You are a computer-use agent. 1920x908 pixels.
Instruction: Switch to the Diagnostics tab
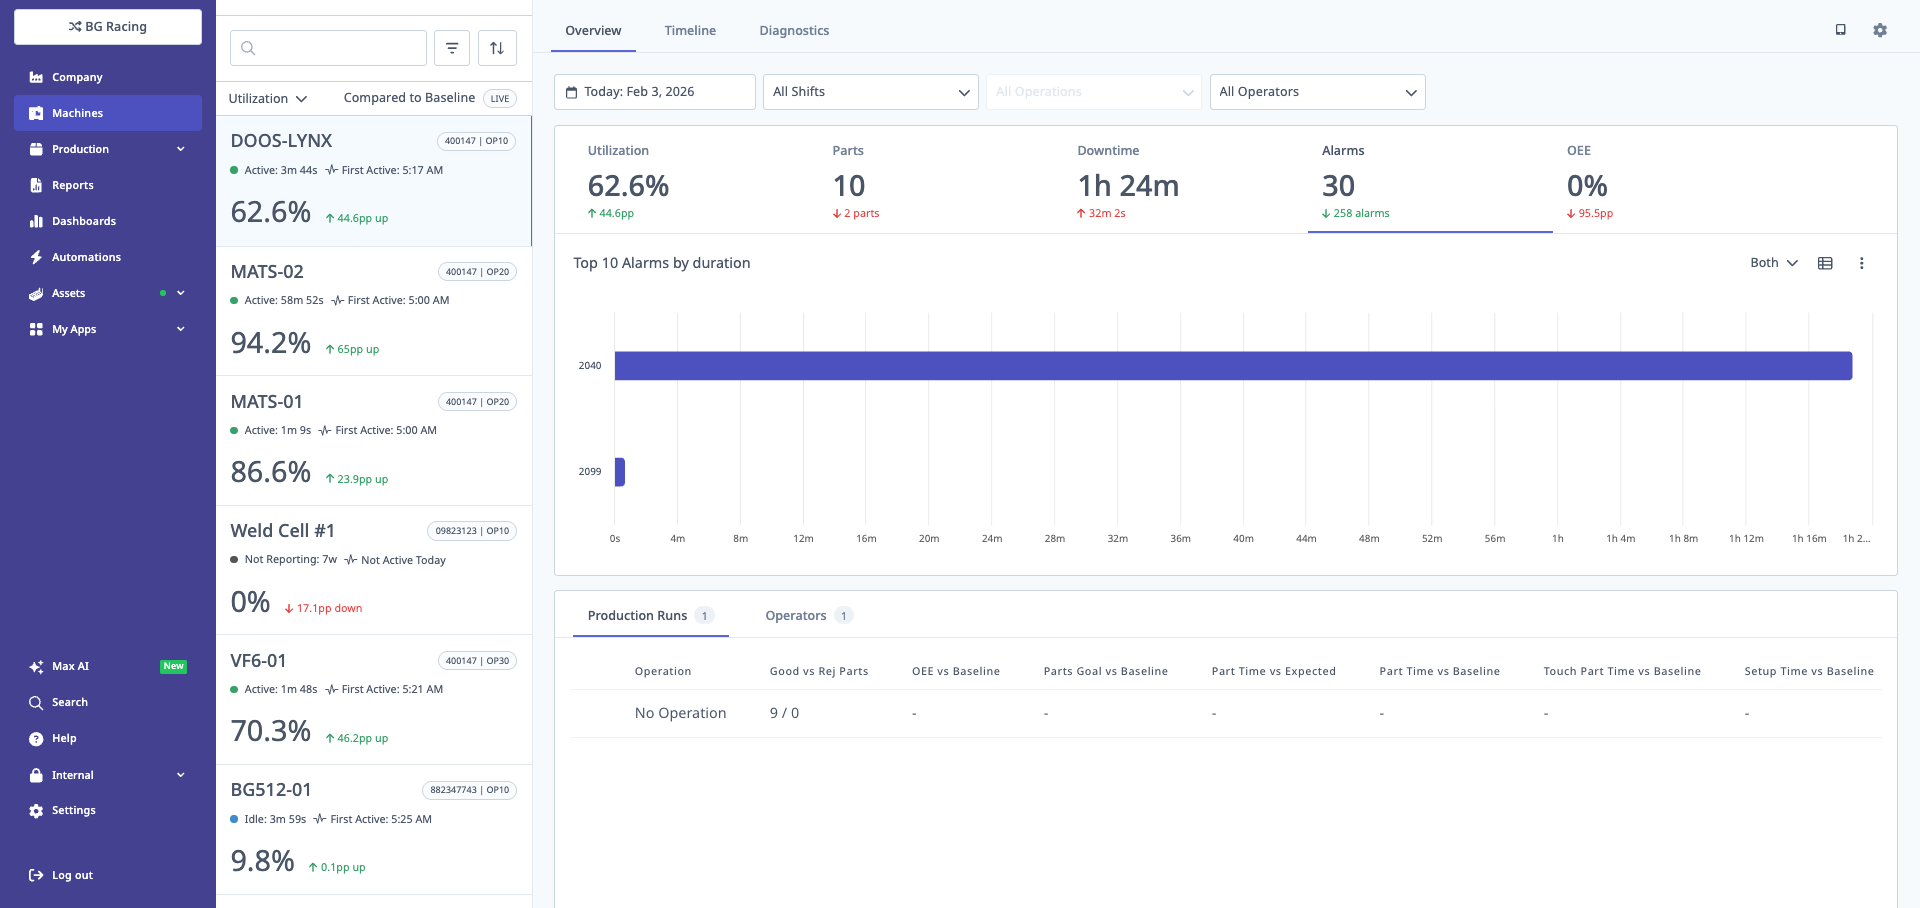click(794, 30)
